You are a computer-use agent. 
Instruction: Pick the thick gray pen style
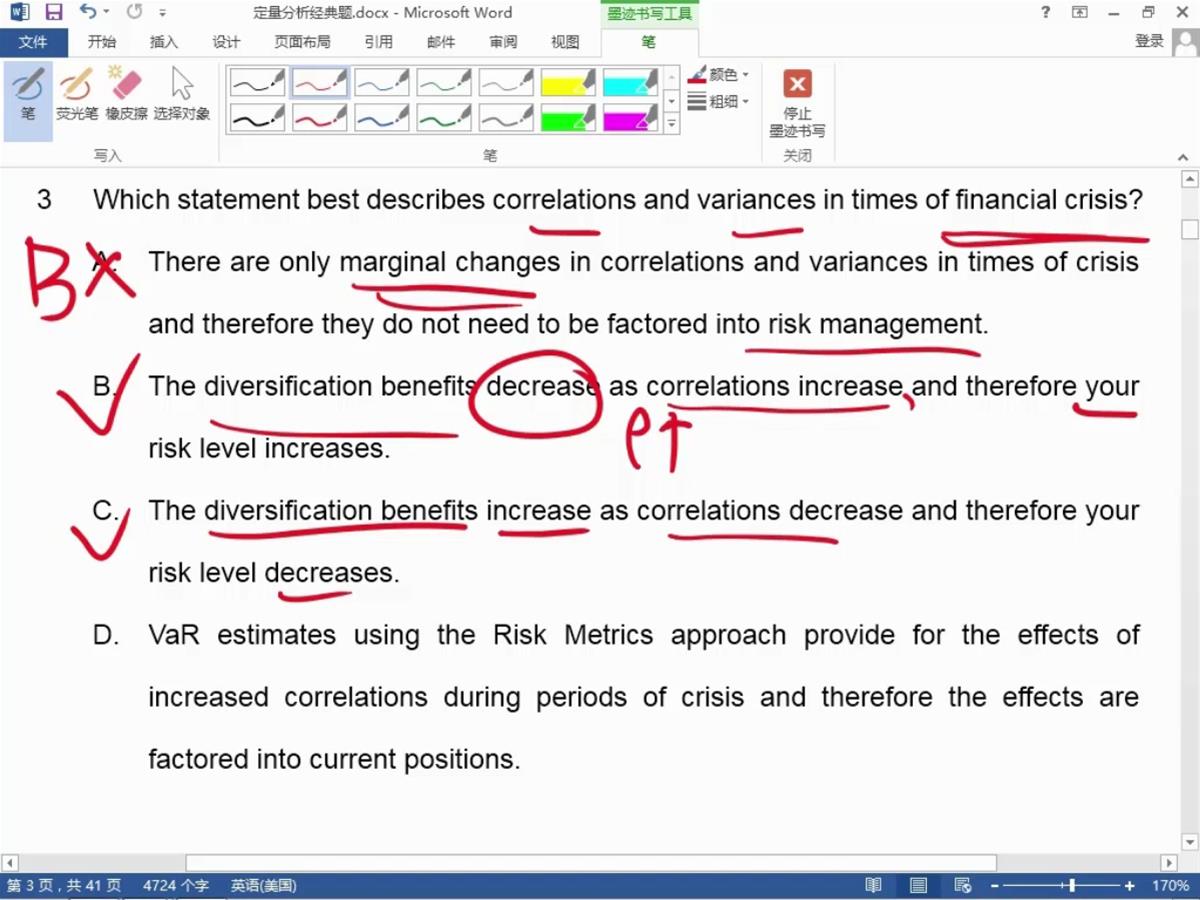pos(507,118)
